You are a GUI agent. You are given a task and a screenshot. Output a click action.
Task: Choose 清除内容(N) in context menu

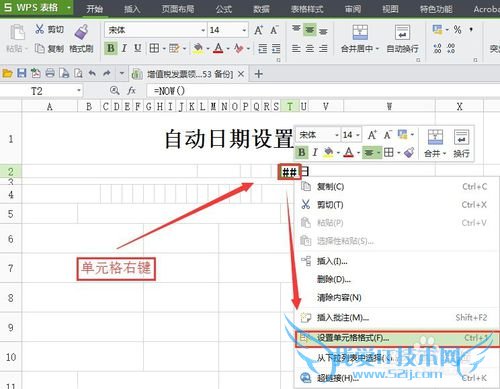click(396, 297)
